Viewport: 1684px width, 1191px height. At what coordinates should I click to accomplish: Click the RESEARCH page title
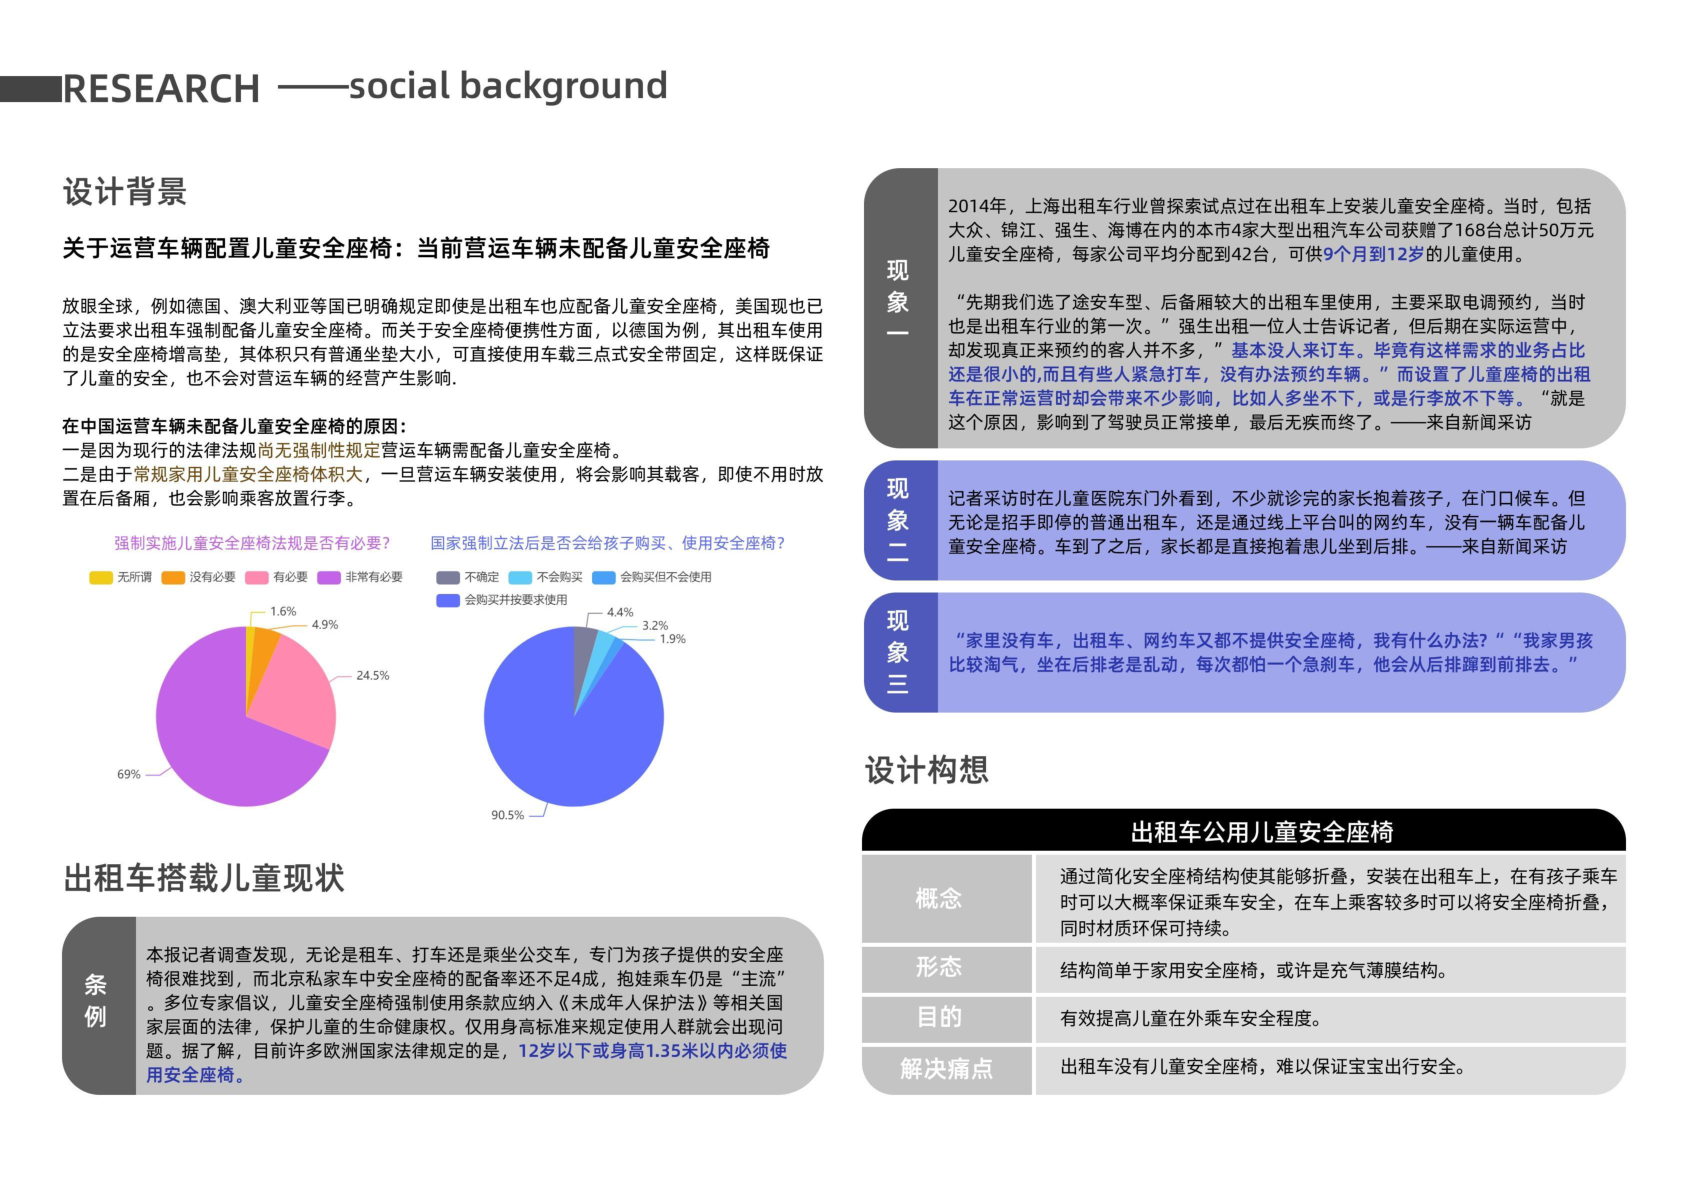coord(161,89)
